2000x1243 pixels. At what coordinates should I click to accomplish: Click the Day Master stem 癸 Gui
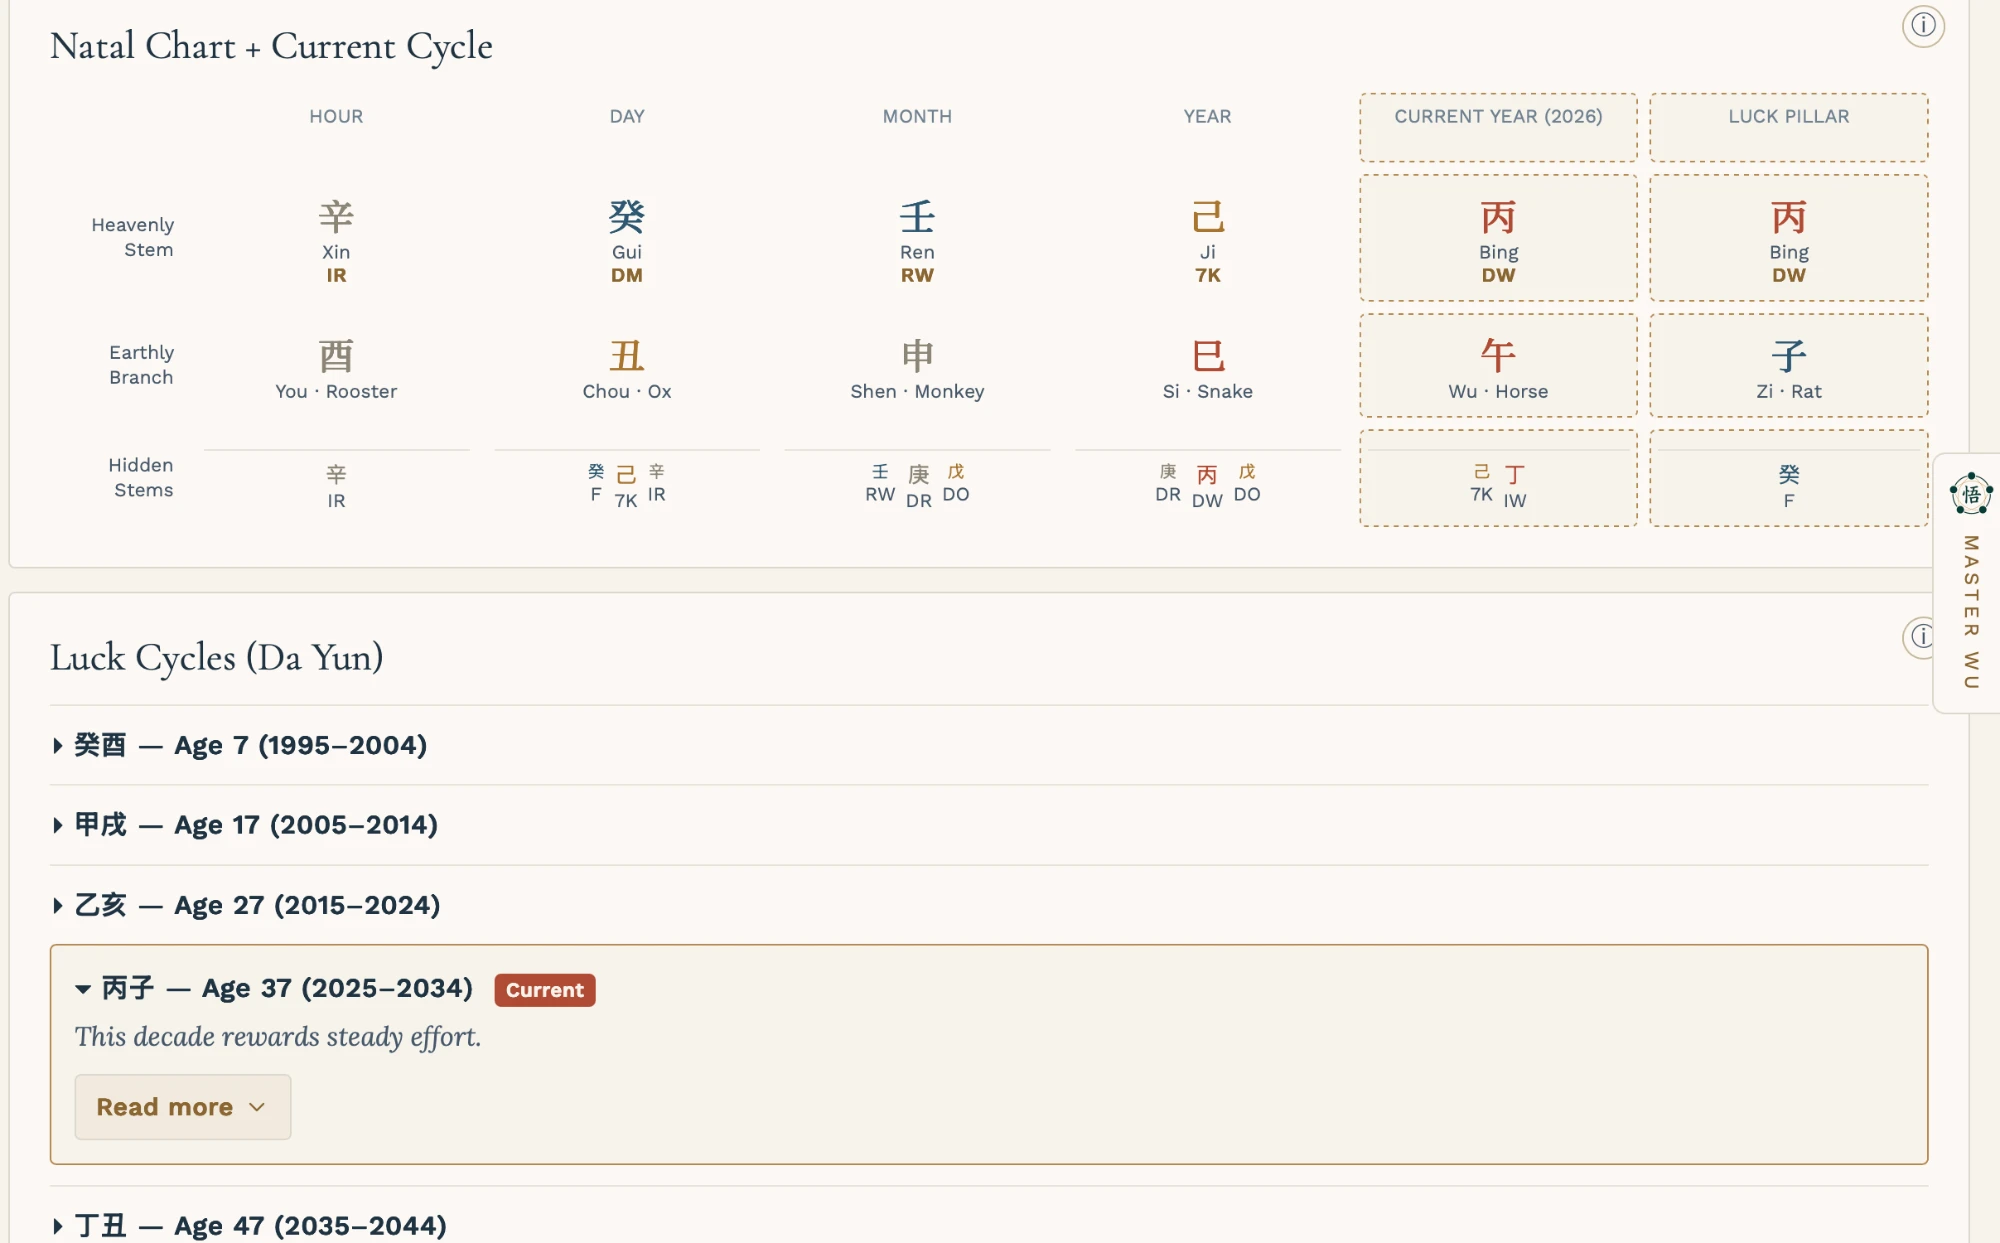[627, 241]
